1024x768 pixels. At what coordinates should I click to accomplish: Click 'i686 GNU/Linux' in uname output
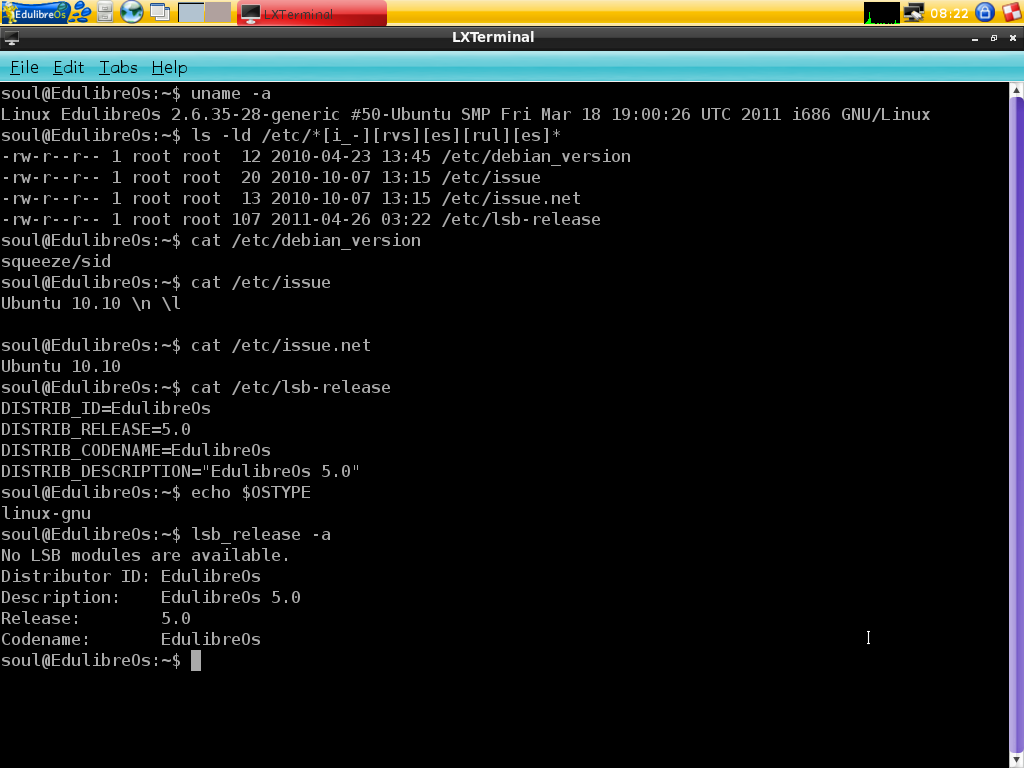point(861,114)
